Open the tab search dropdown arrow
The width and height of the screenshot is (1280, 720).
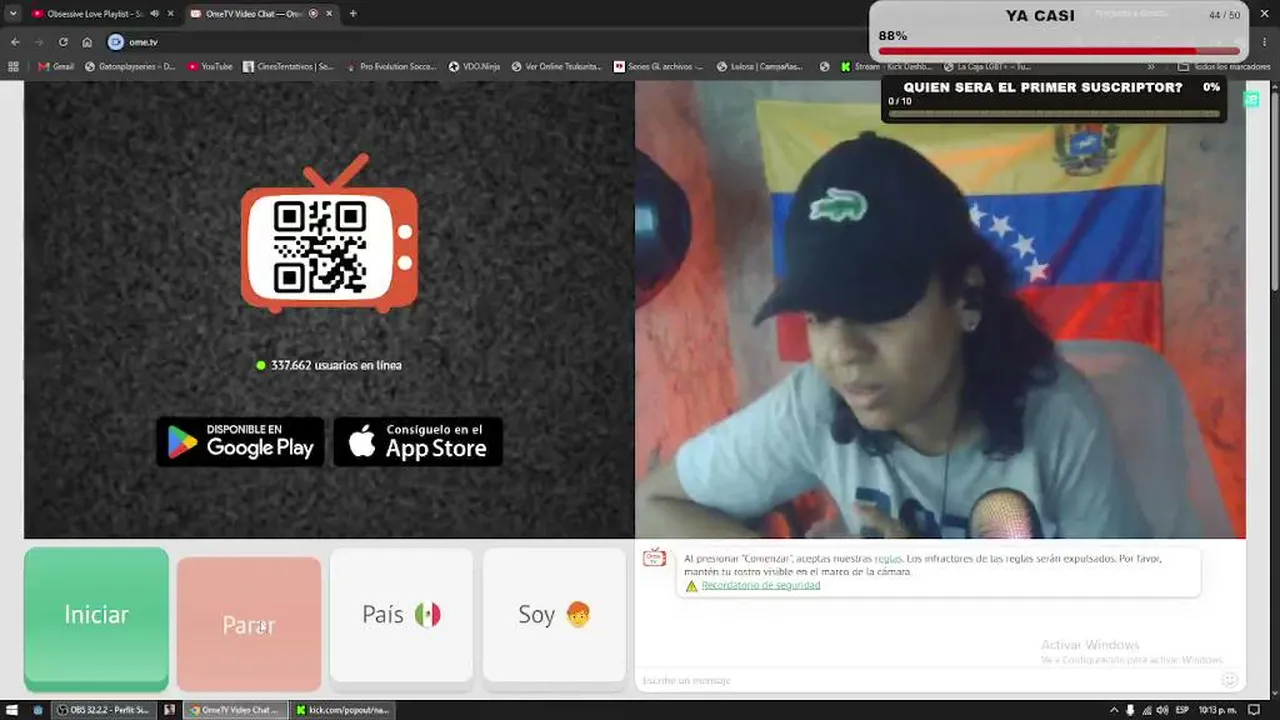[13, 13]
